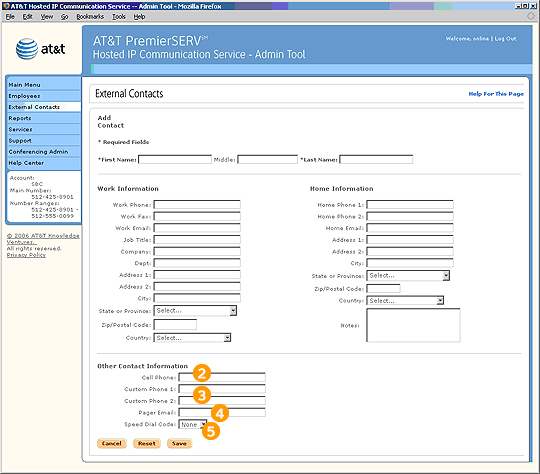Click the Save button

[179, 443]
